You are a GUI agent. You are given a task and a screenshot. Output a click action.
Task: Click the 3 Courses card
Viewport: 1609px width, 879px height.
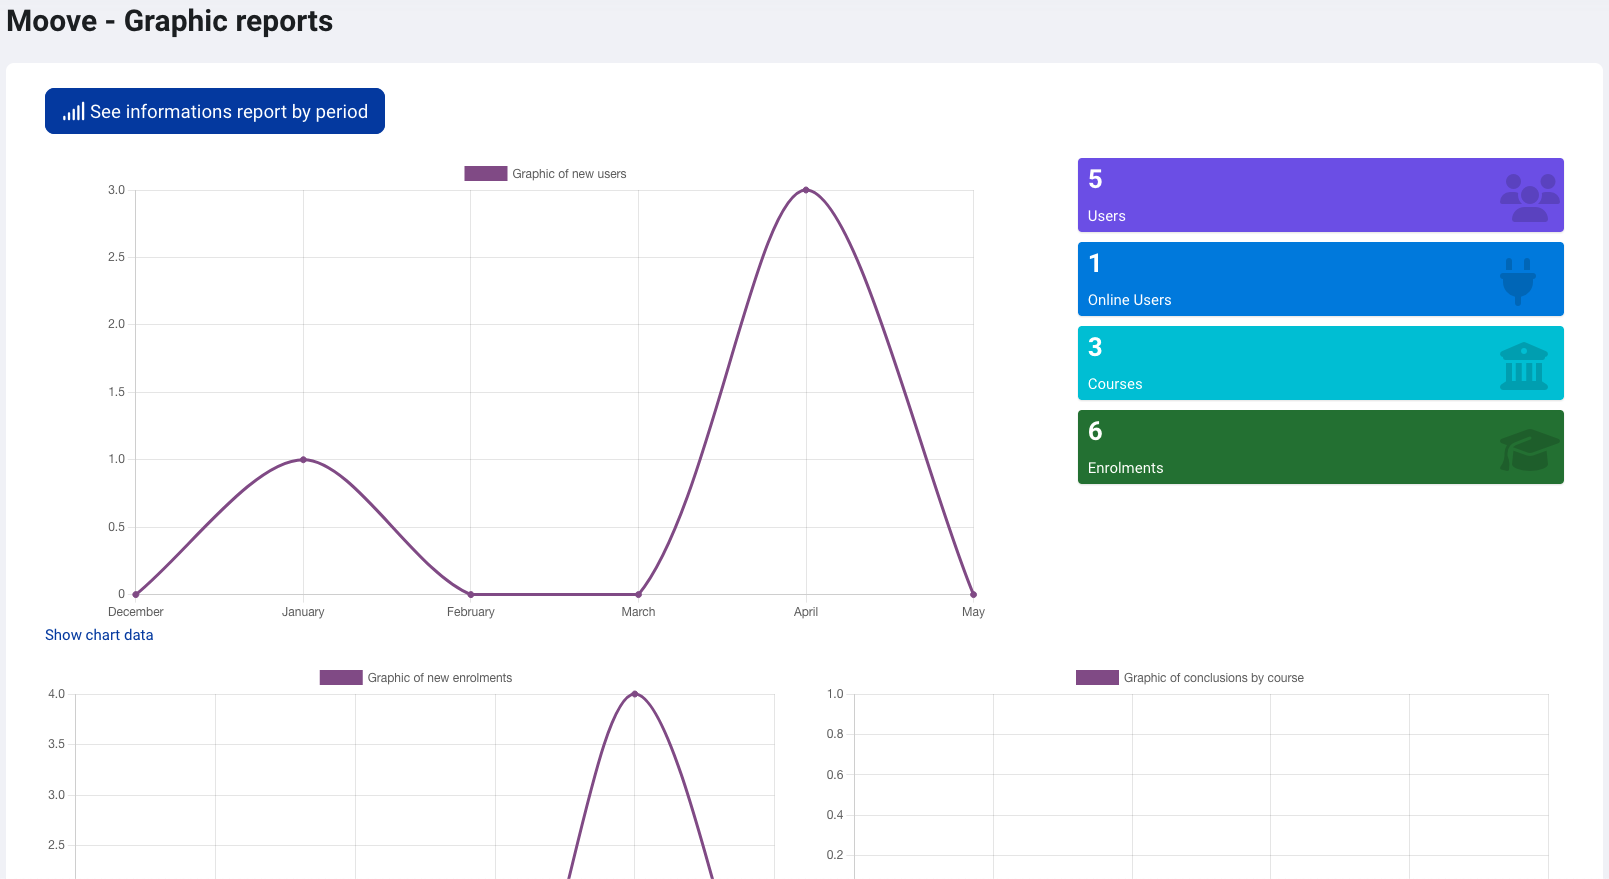coord(1320,363)
